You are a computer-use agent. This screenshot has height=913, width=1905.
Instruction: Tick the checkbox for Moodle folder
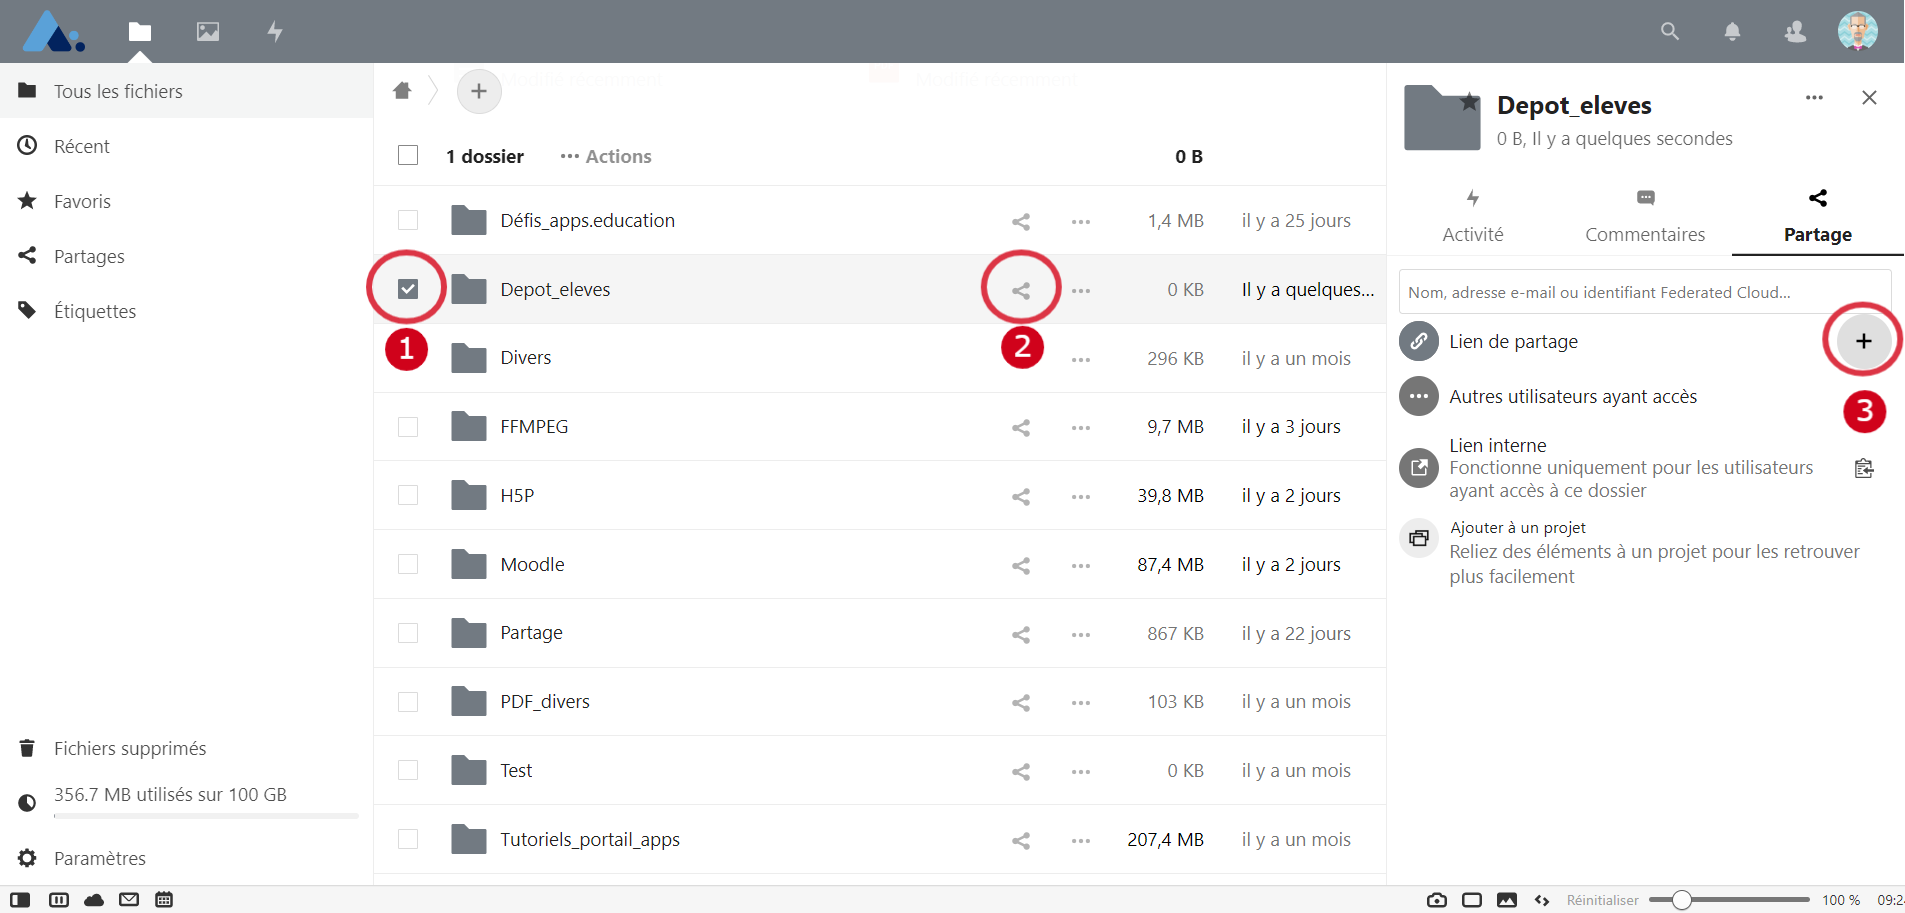click(408, 565)
